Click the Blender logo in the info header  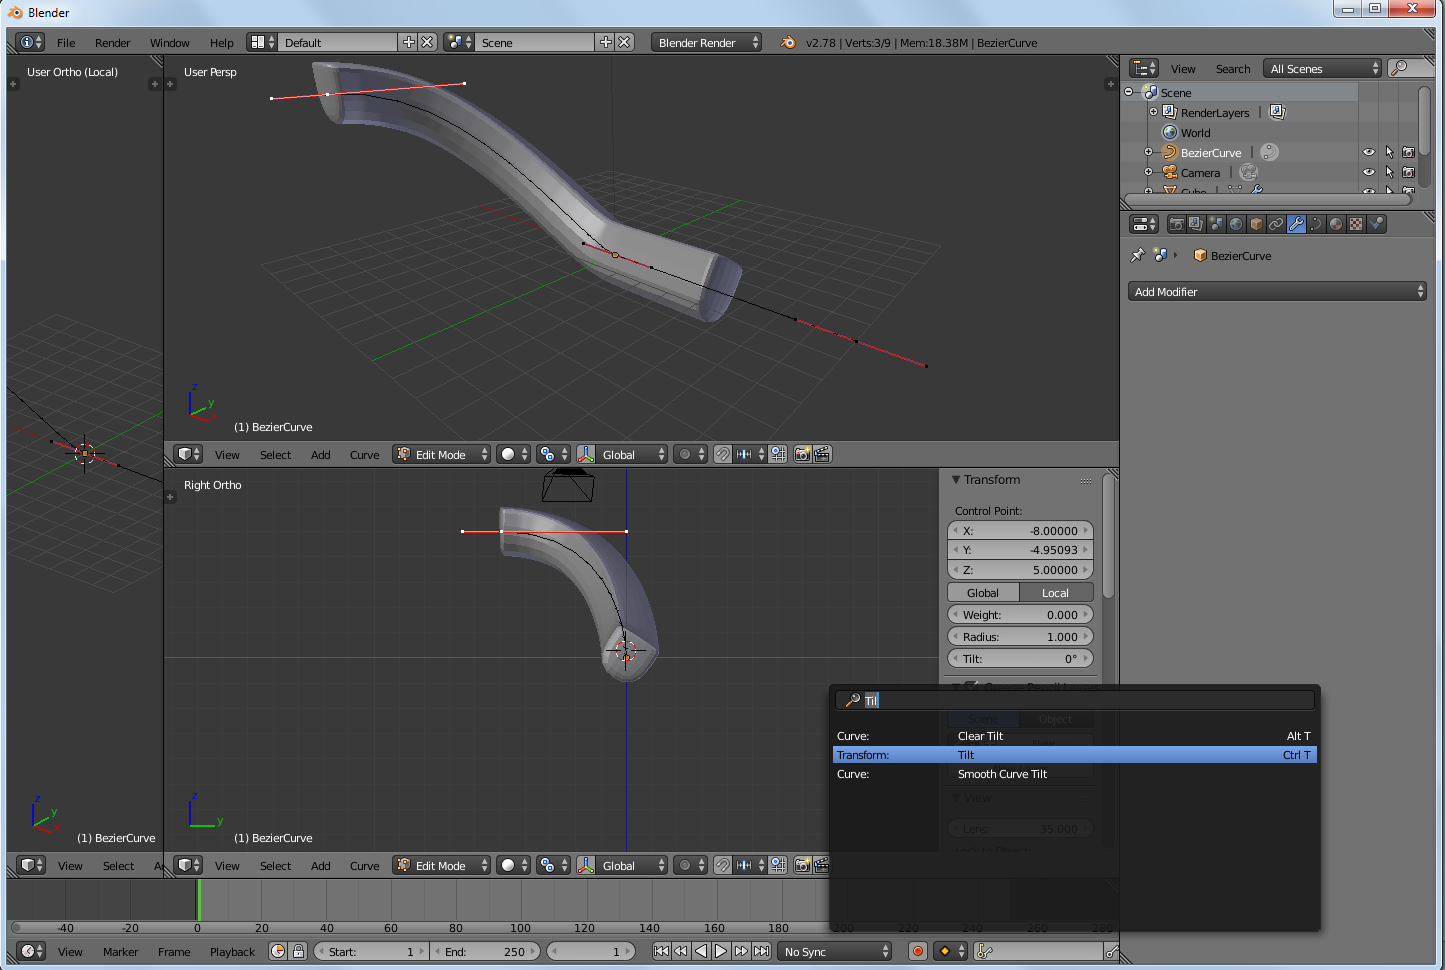[788, 42]
